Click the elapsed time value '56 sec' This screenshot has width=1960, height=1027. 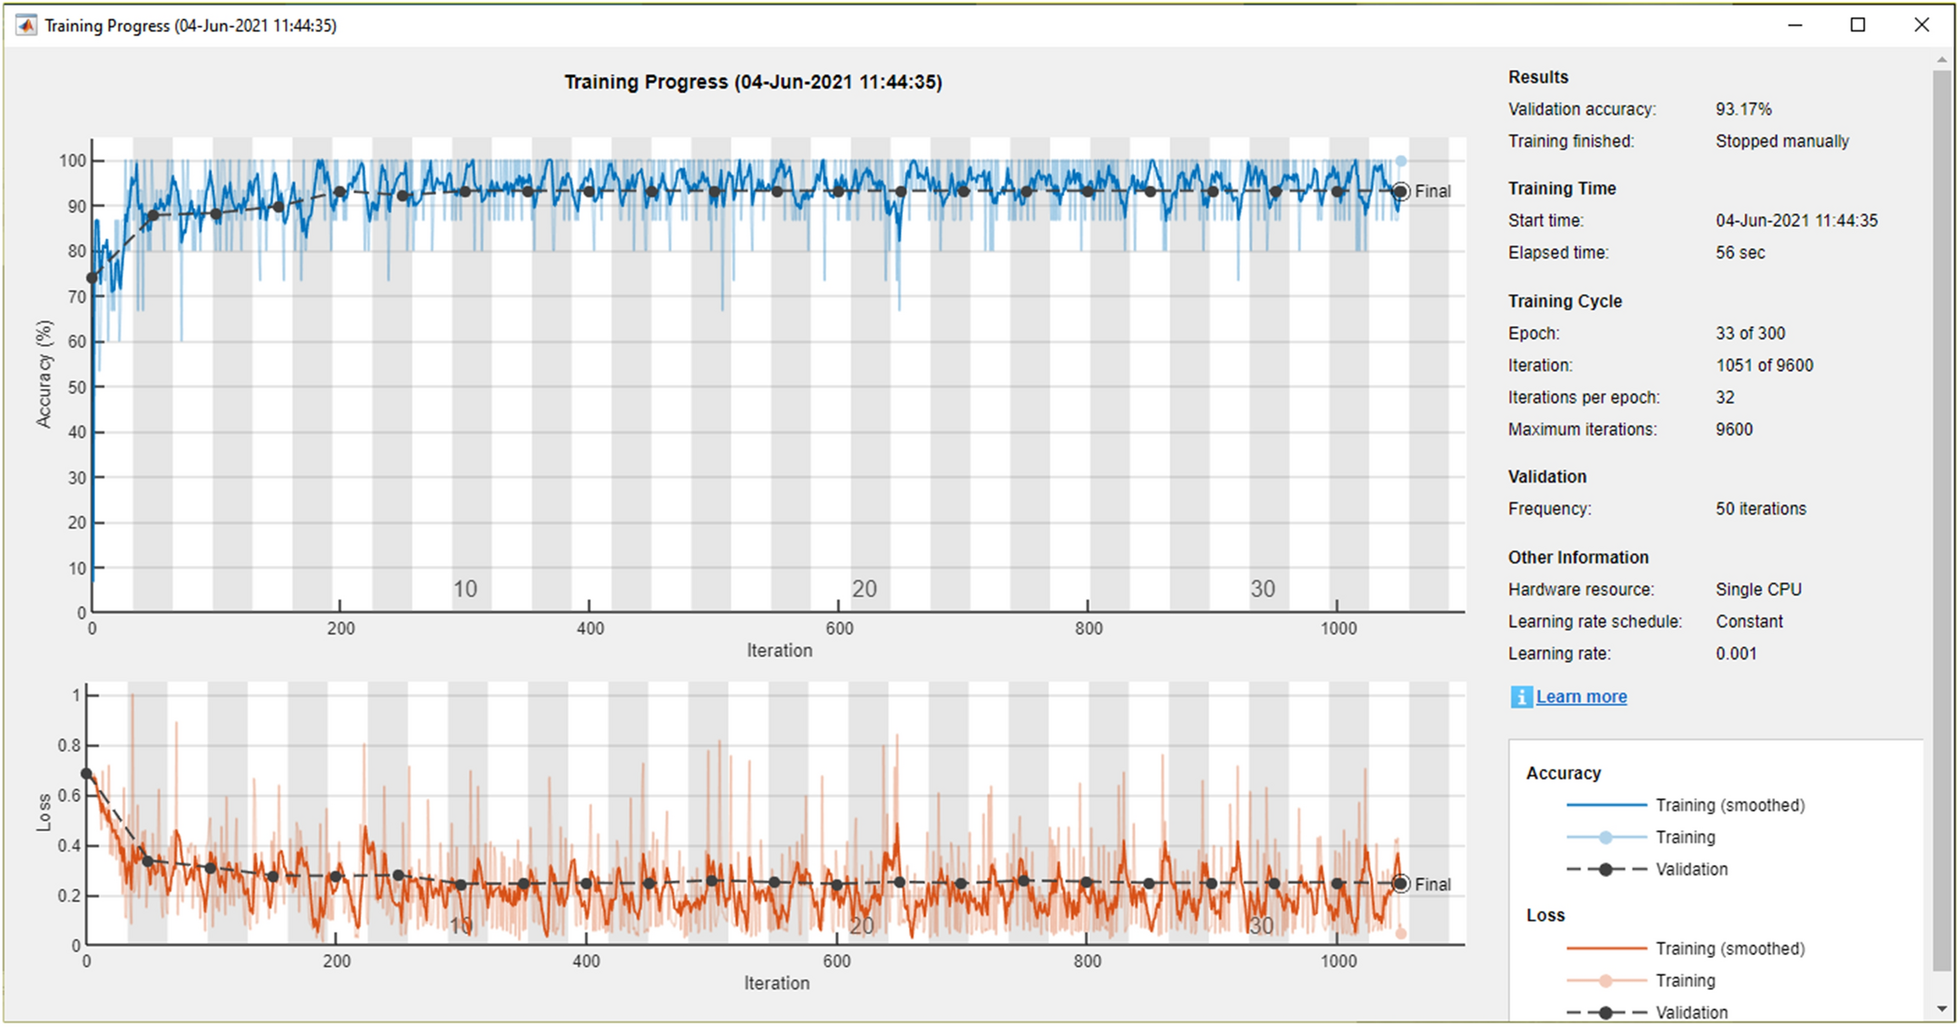[1740, 253]
